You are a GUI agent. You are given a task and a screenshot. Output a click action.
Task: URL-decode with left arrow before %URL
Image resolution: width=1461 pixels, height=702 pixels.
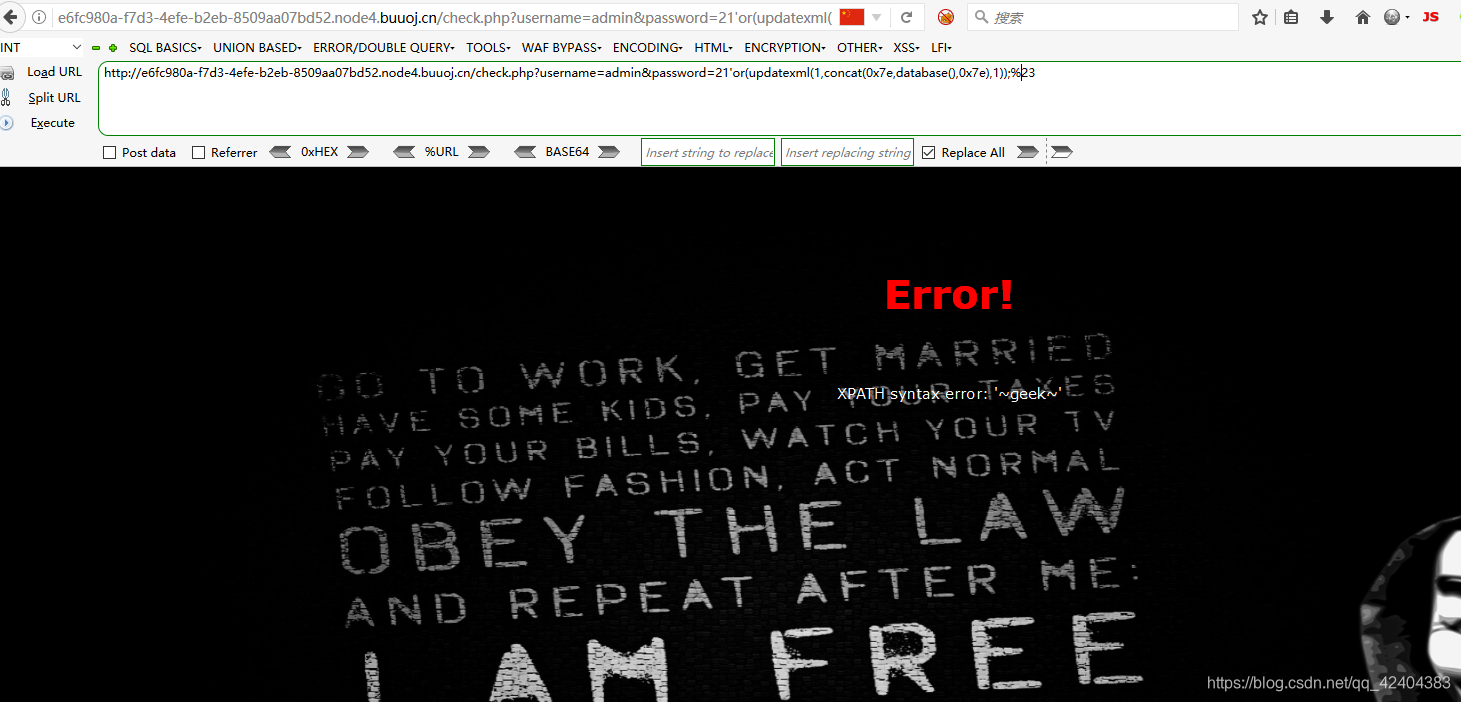(404, 152)
